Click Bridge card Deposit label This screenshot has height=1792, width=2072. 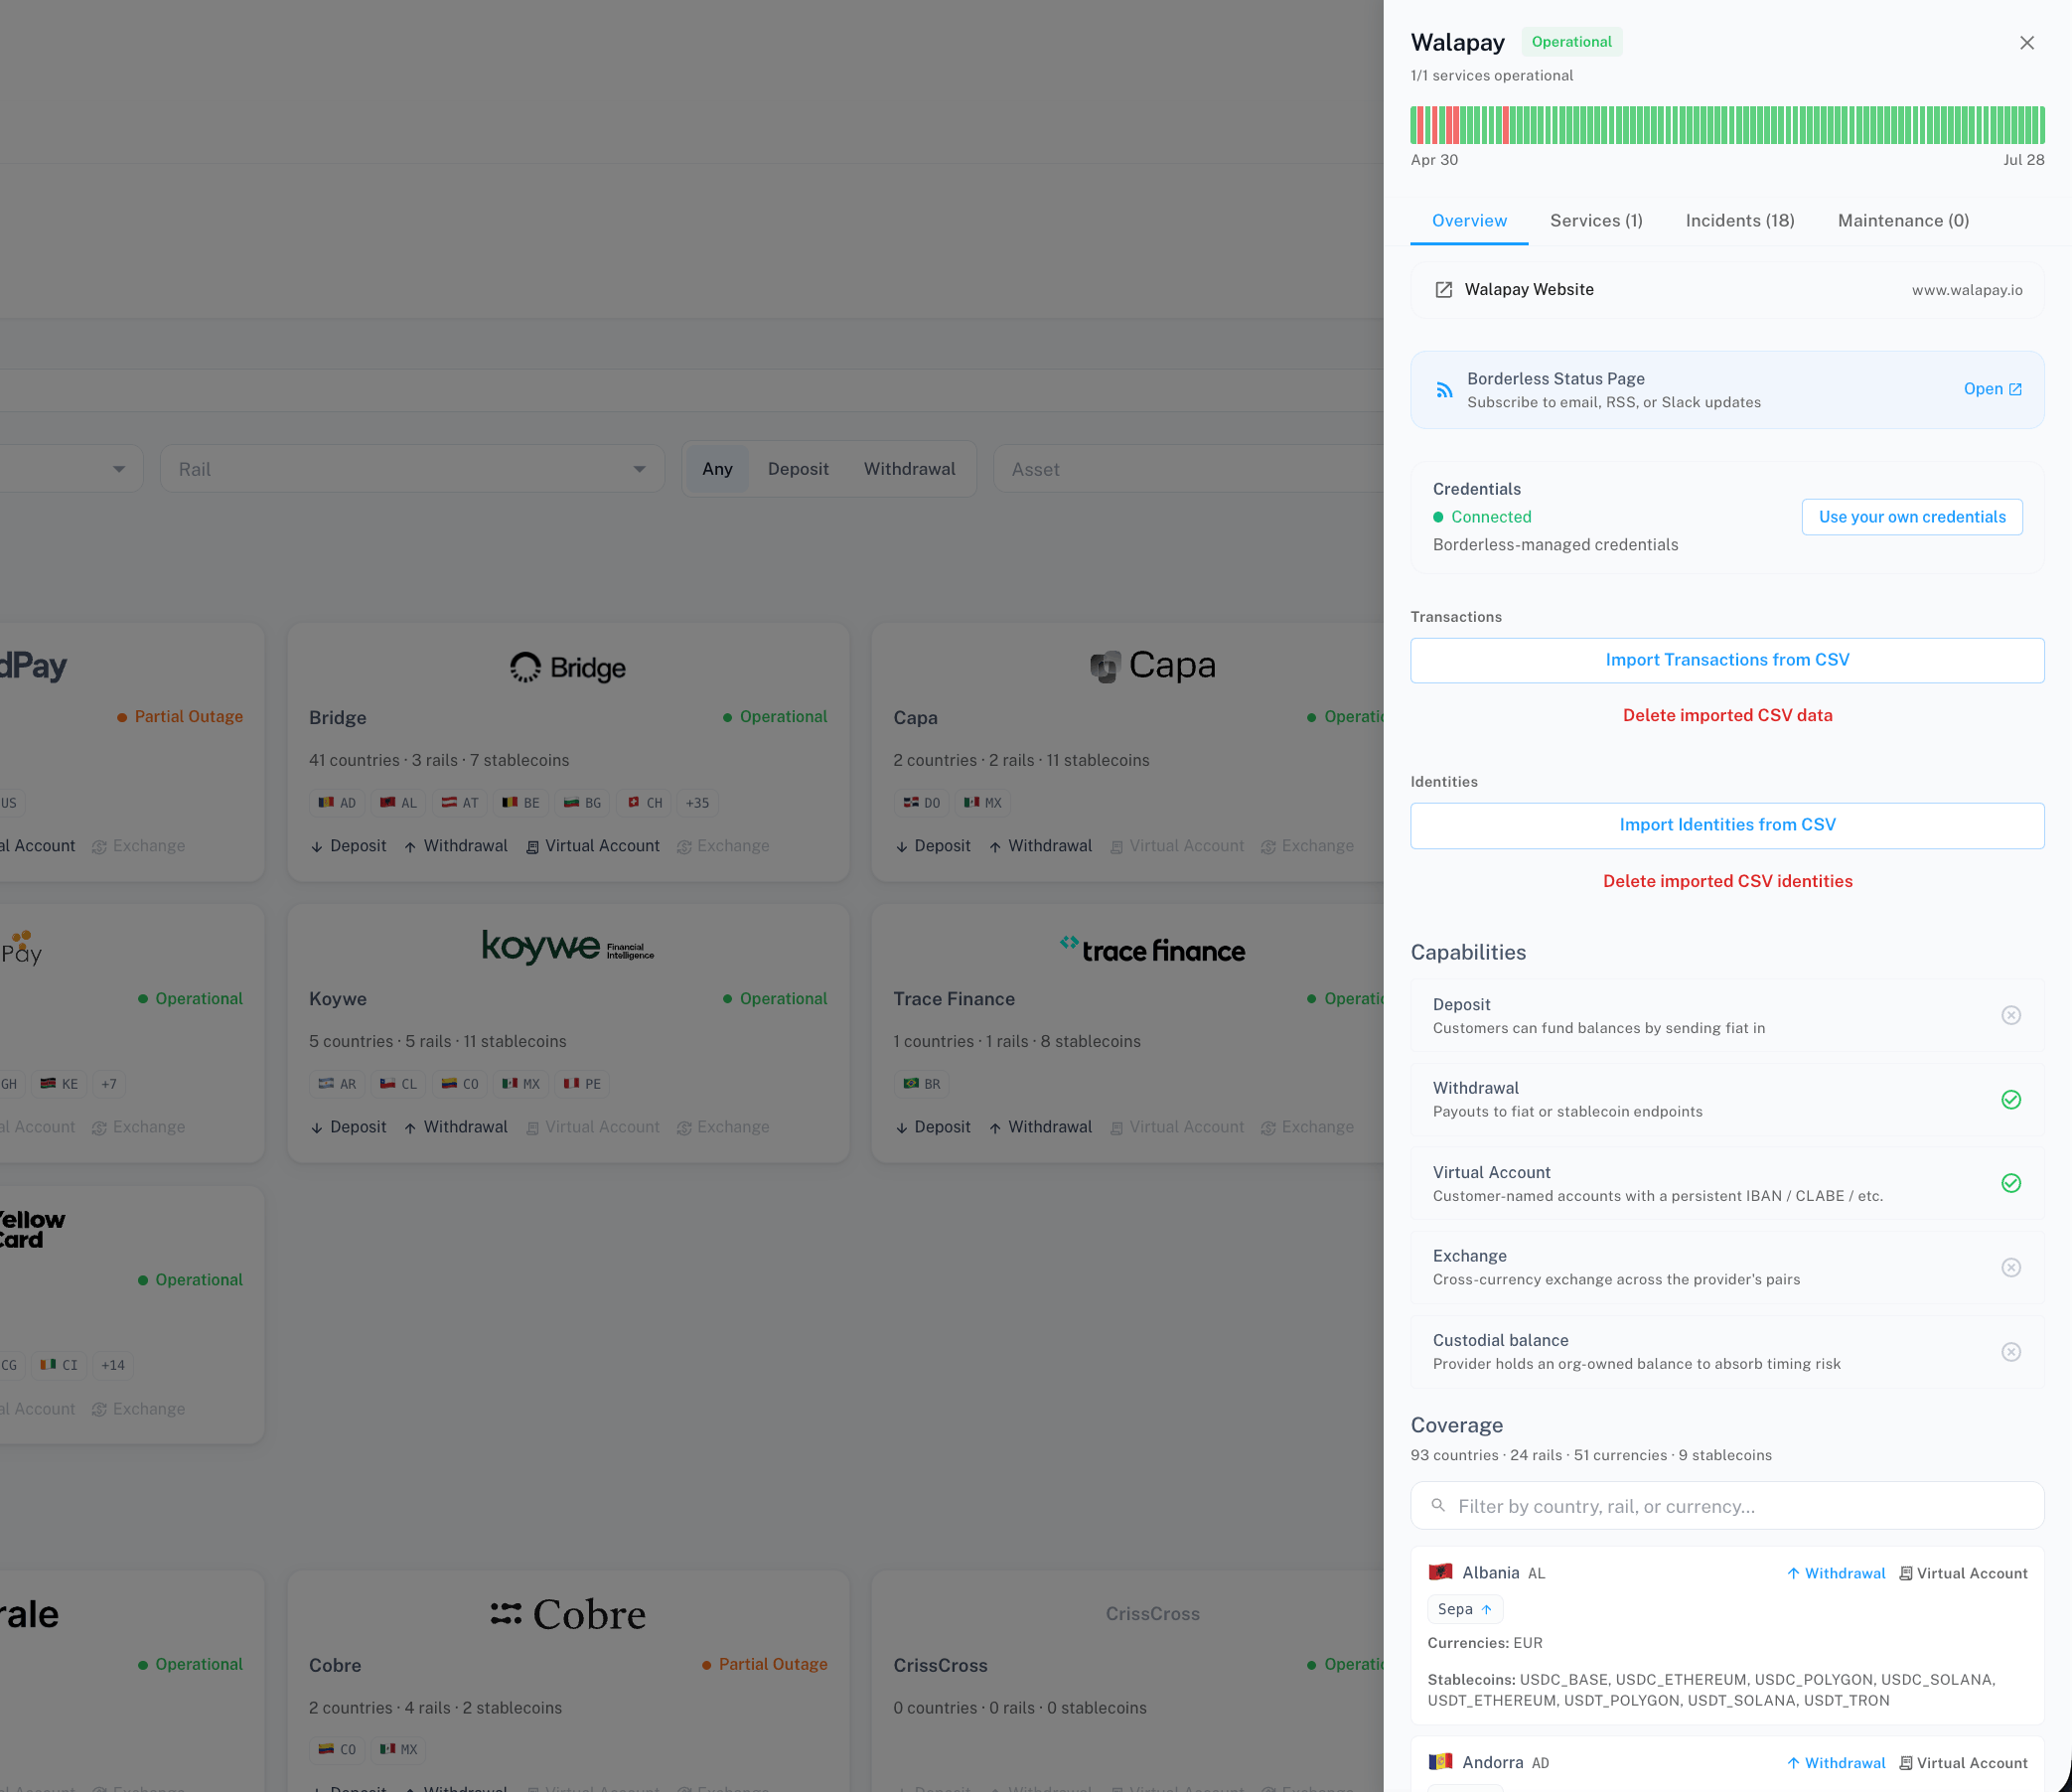[x=348, y=846]
